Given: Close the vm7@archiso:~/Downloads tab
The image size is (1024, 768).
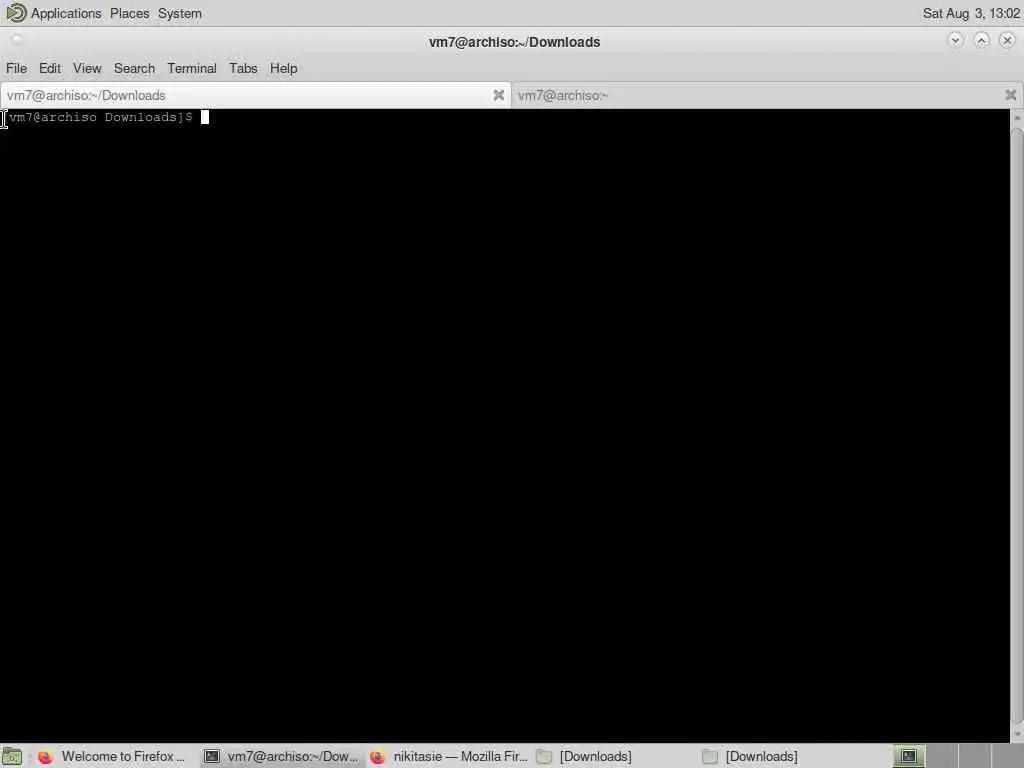Looking at the screenshot, I should pos(498,95).
